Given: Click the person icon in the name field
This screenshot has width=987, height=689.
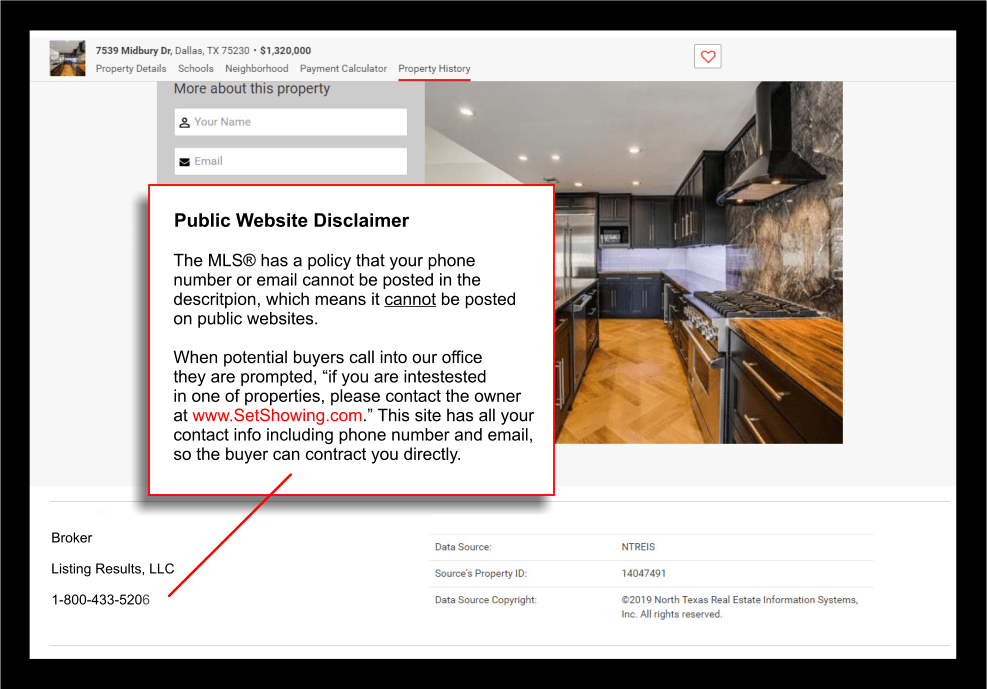Looking at the screenshot, I should (182, 121).
